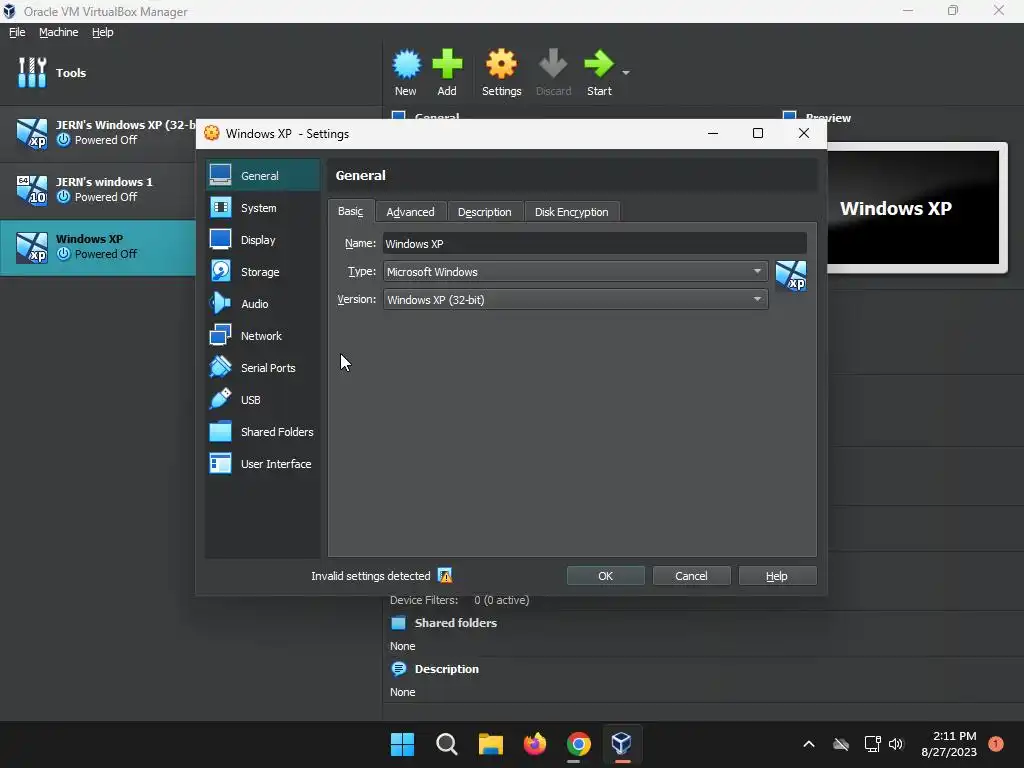Screen dimensions: 1024x768
Task: Open the Network settings category
Action: [x=263, y=336]
